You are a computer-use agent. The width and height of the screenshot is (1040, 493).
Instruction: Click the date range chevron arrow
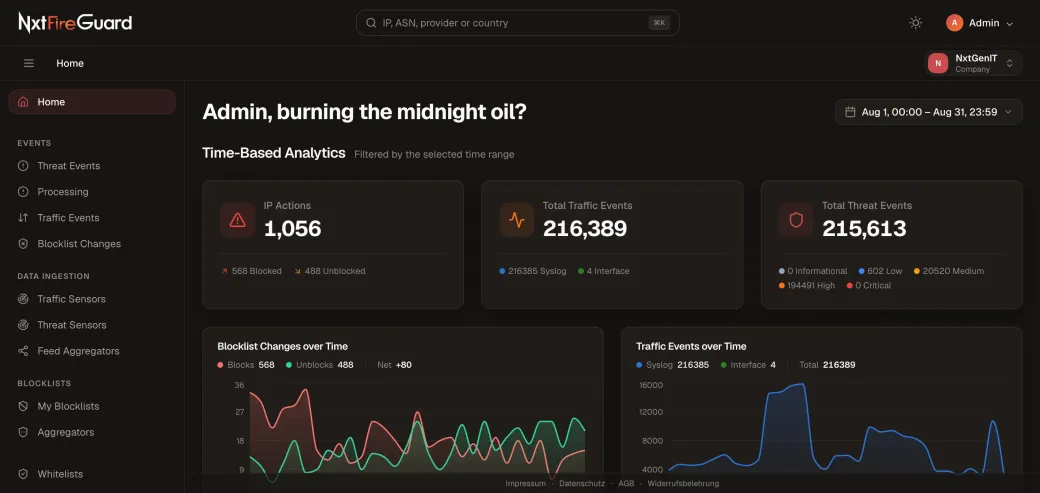click(1008, 112)
